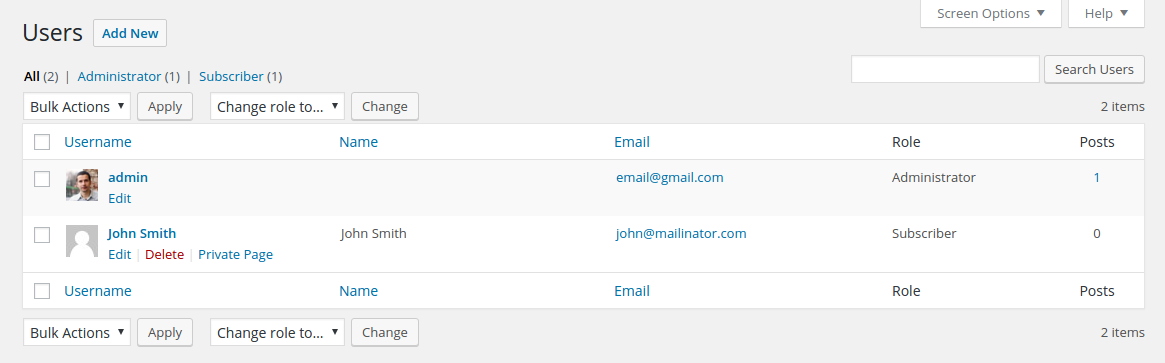This screenshot has width=1165, height=363.
Task: Open John Smith's Private Page link
Action: 236,255
